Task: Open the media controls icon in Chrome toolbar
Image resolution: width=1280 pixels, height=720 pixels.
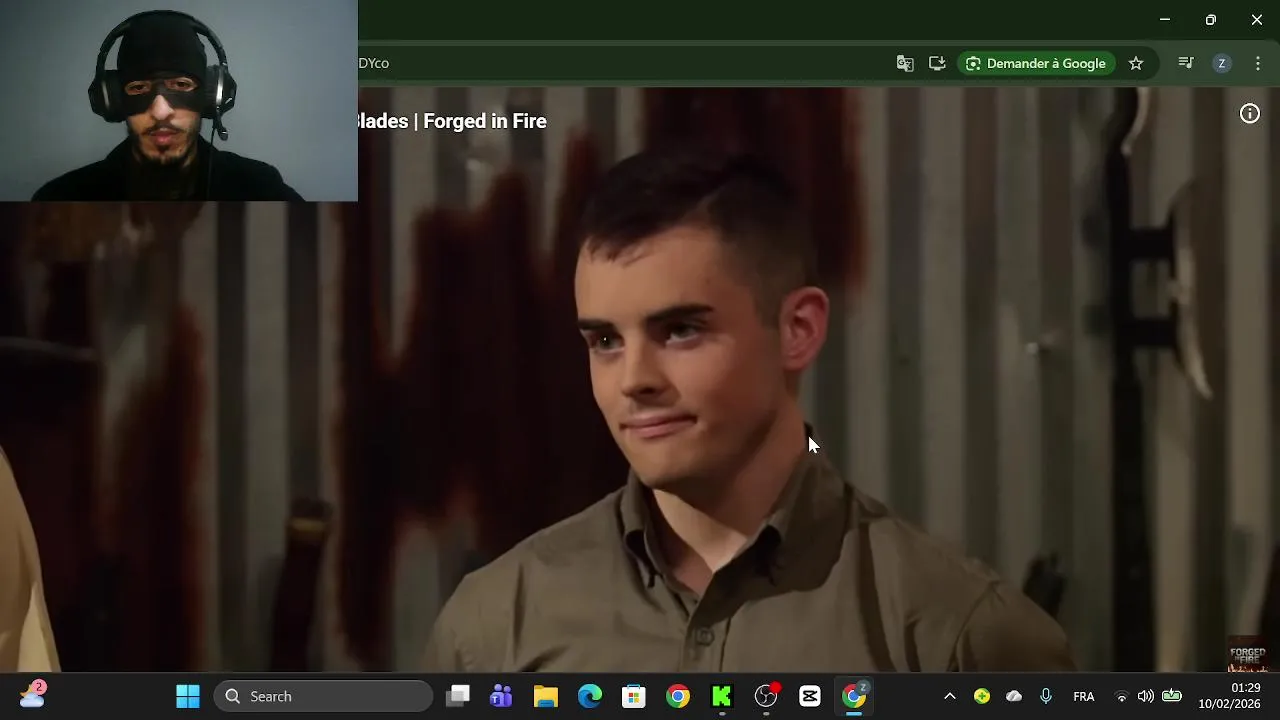Action: coord(1186,63)
